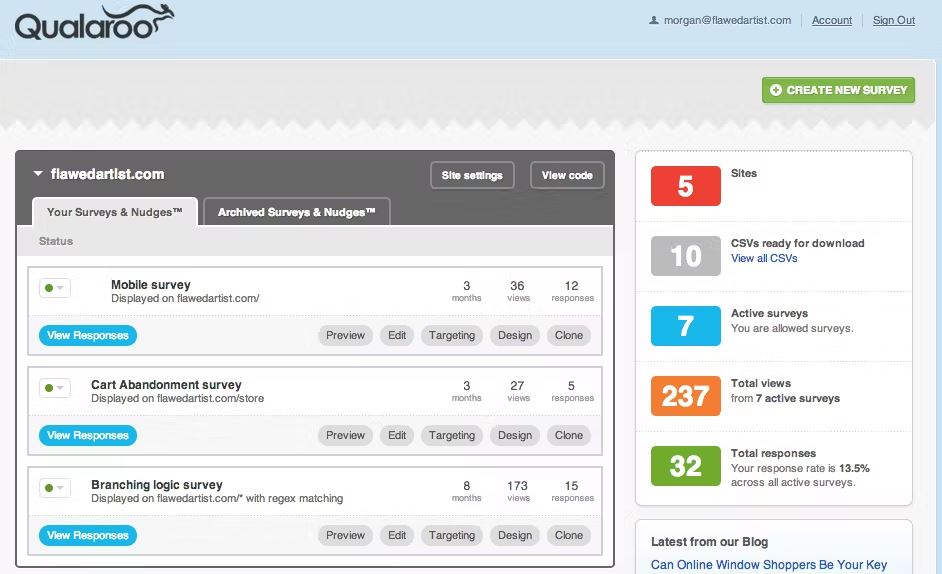
Task: Click the user icon beside morgan@flawedartist.com
Action: 654,20
